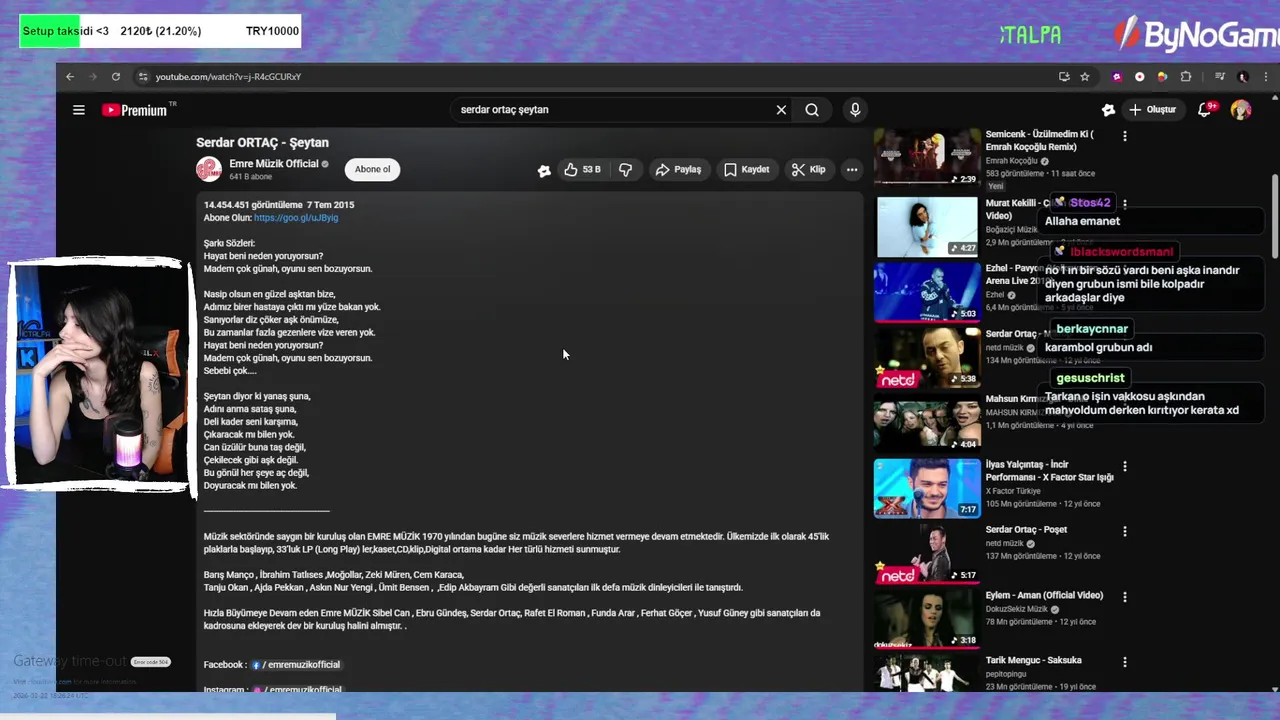This screenshot has height=720, width=1280.
Task: Save the video with Kaydet
Action: [746, 170]
